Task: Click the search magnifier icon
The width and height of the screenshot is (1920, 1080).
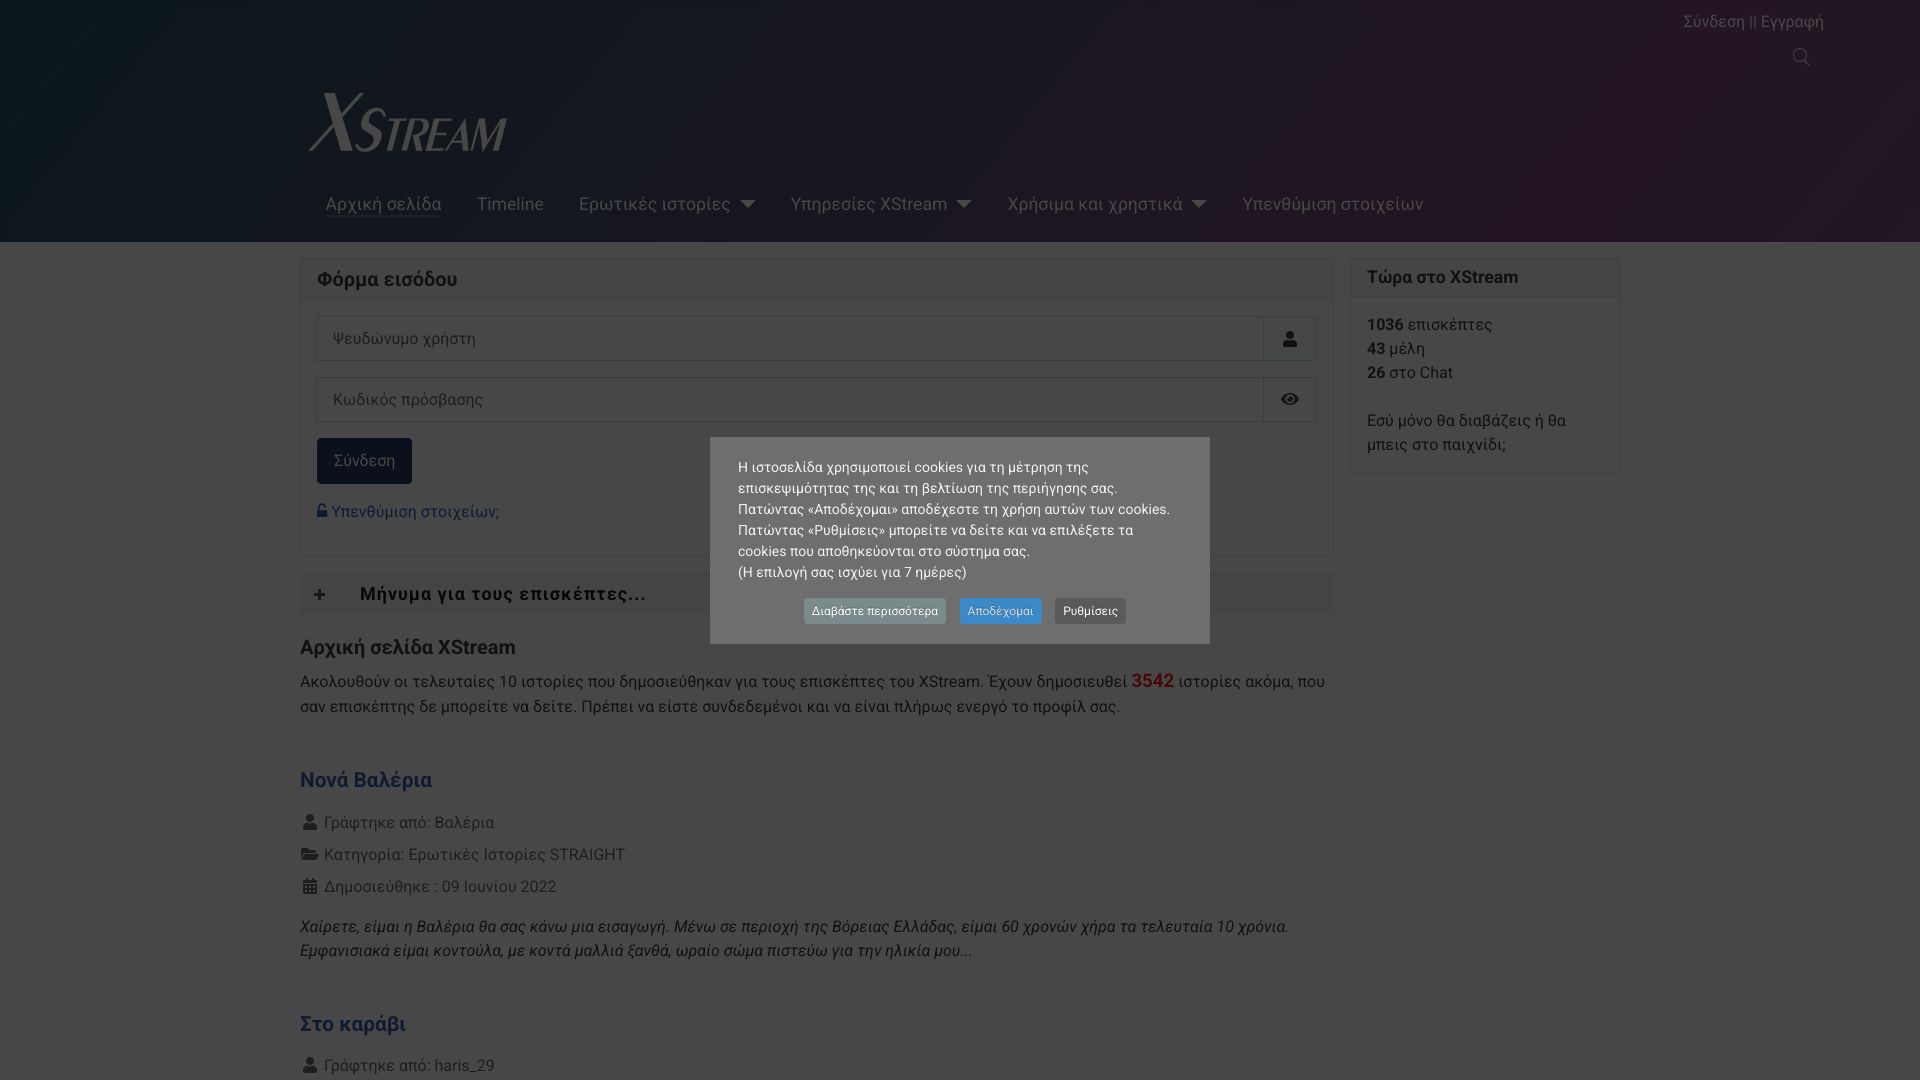Action: point(1801,57)
